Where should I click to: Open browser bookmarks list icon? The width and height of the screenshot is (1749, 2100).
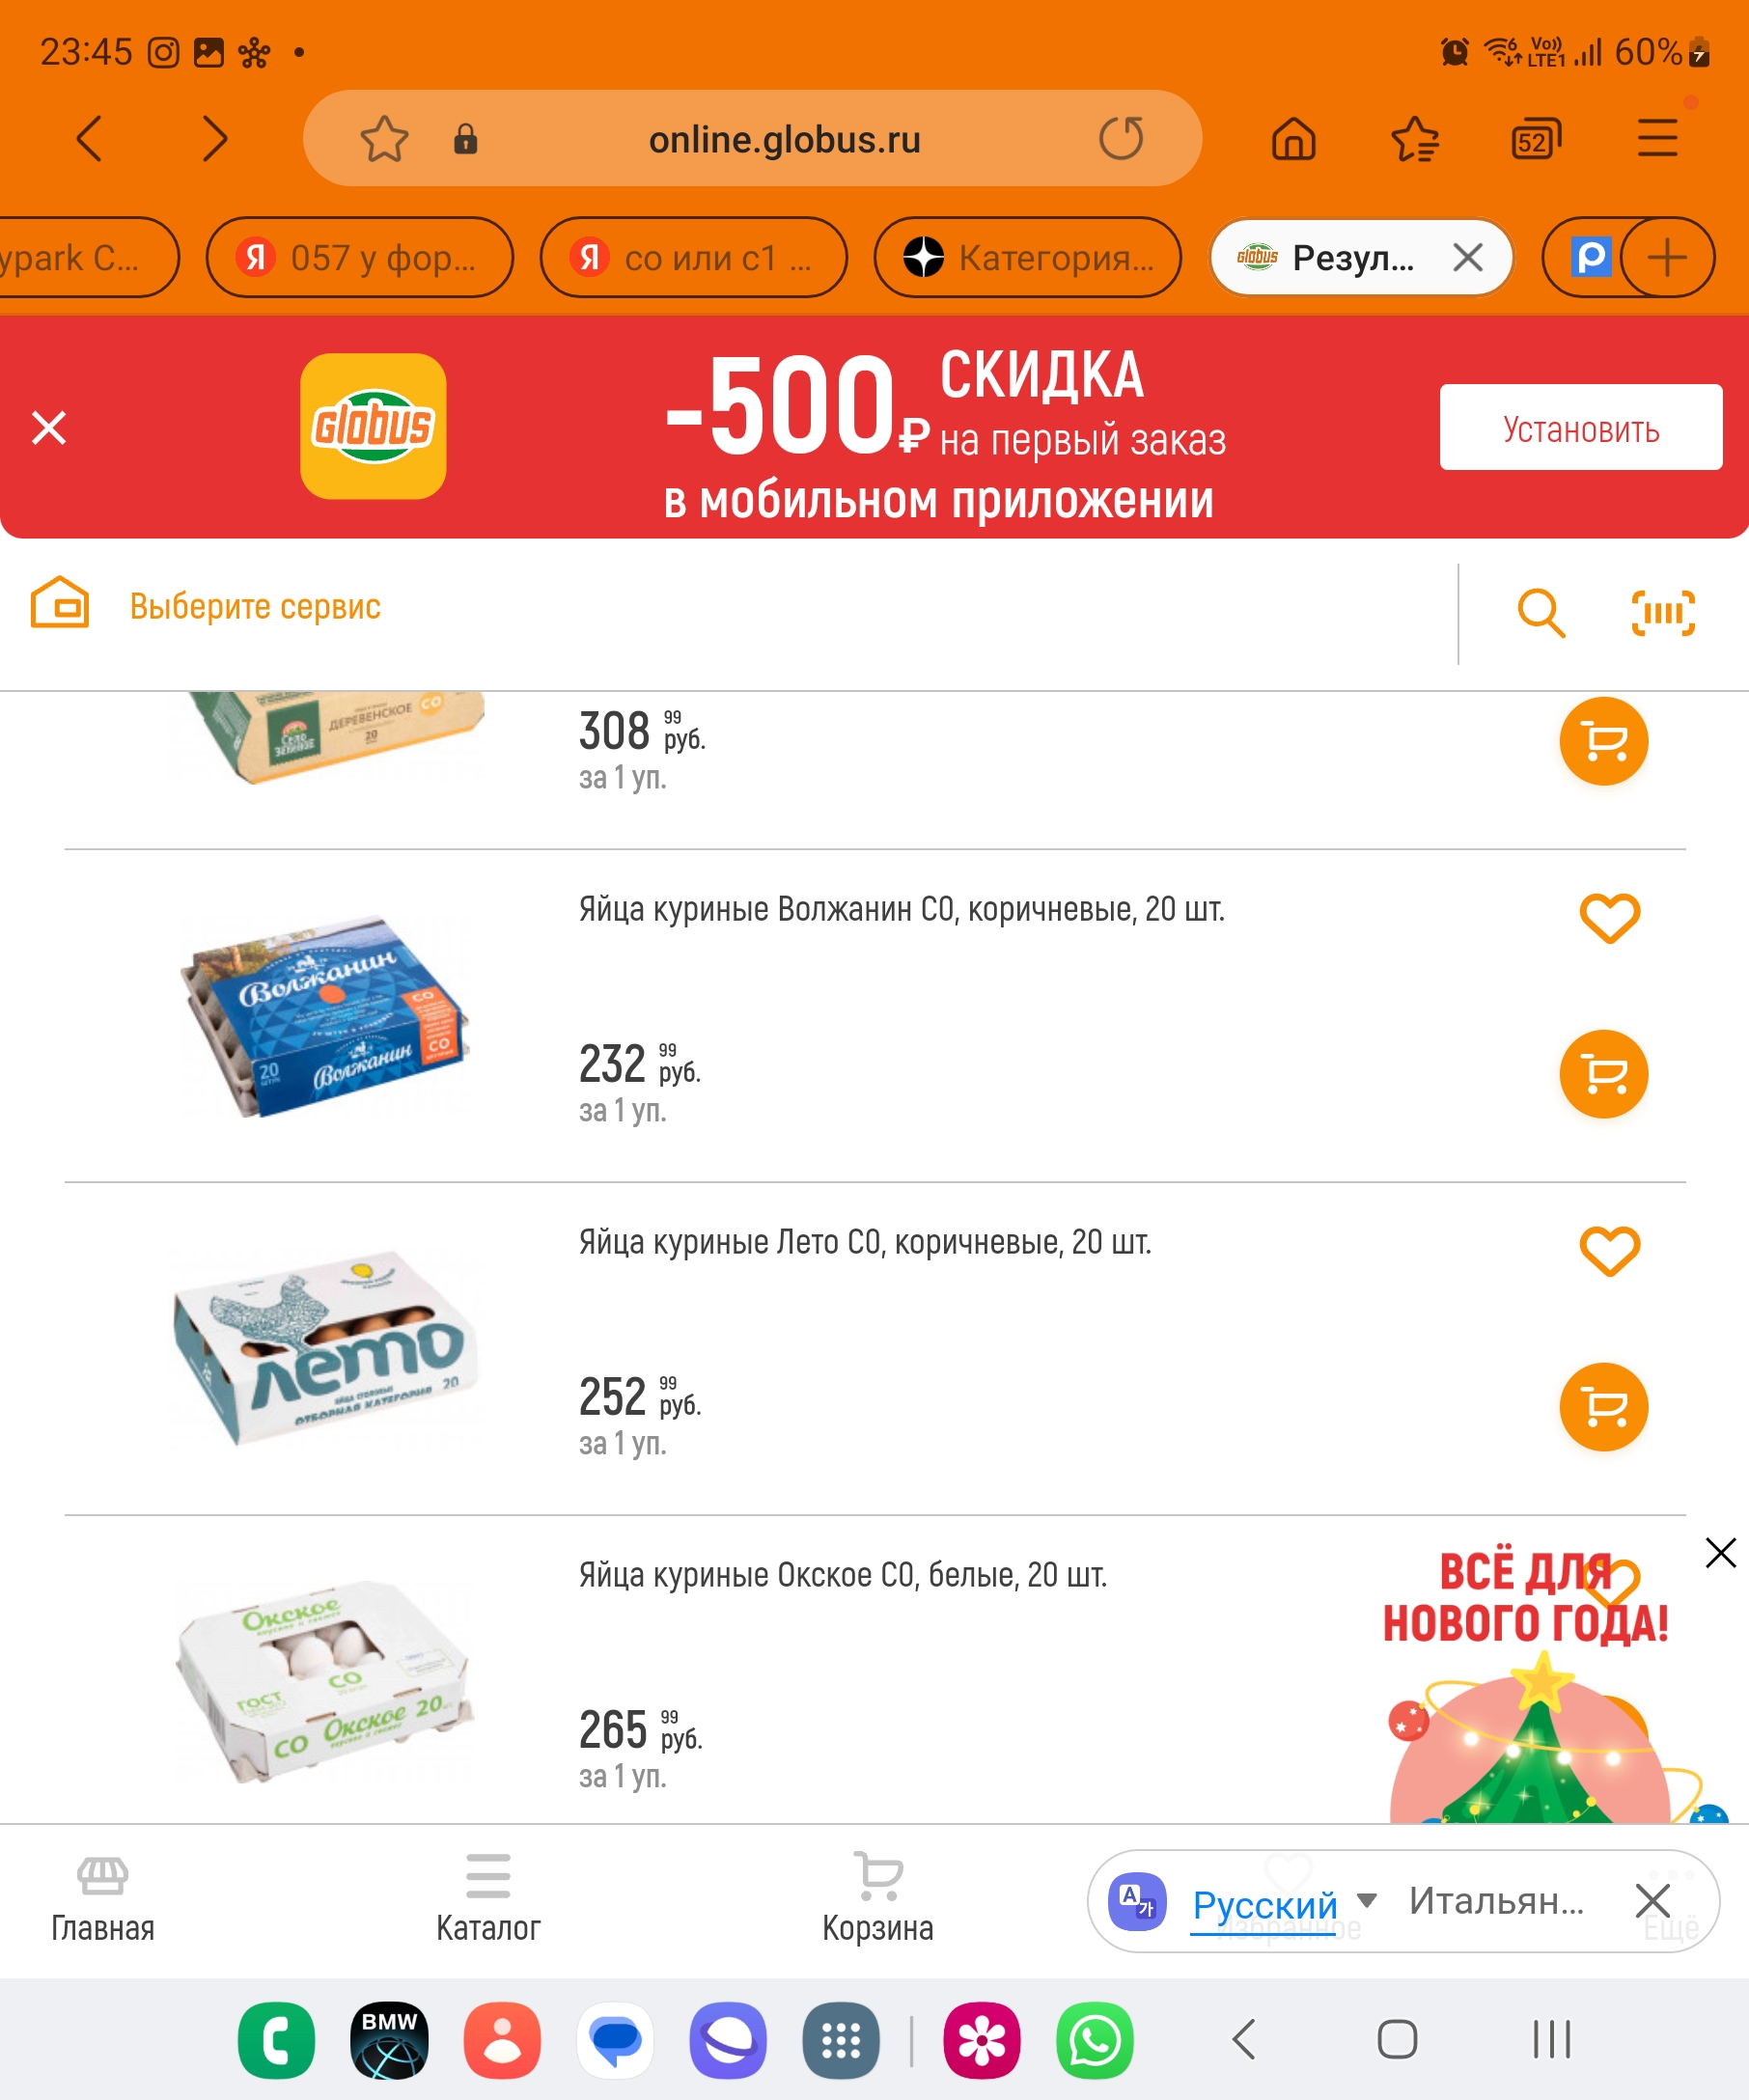[x=1415, y=139]
